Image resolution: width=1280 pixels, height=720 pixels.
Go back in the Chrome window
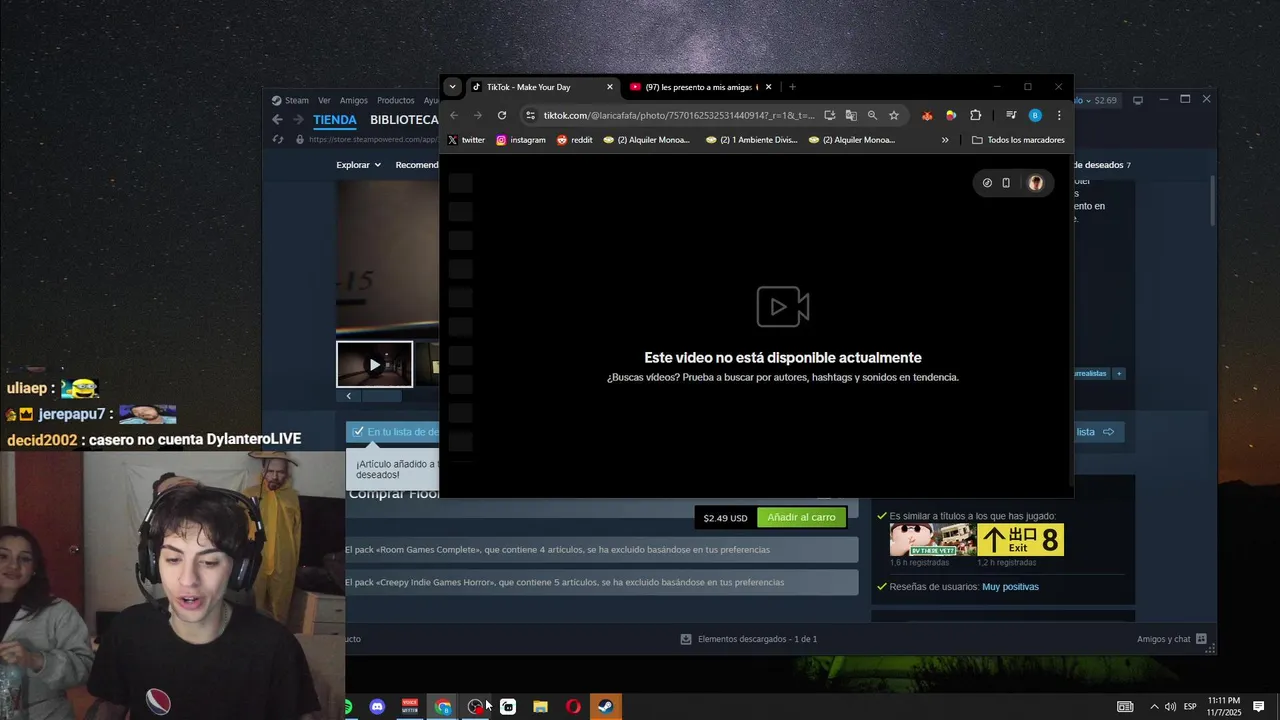click(x=454, y=115)
